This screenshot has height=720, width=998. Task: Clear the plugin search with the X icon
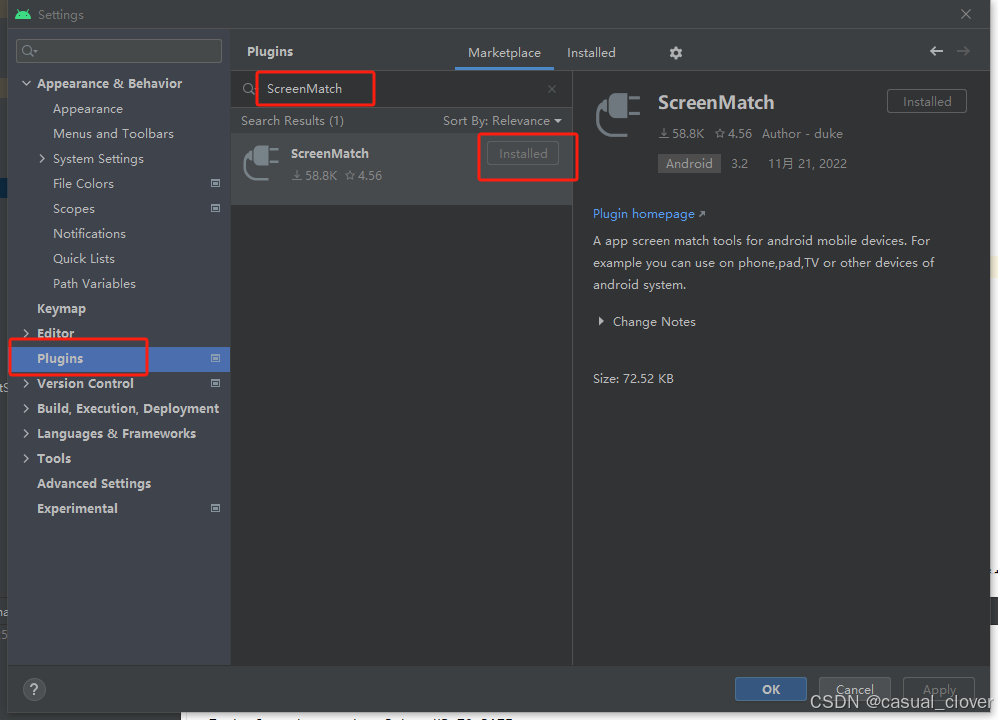(552, 89)
